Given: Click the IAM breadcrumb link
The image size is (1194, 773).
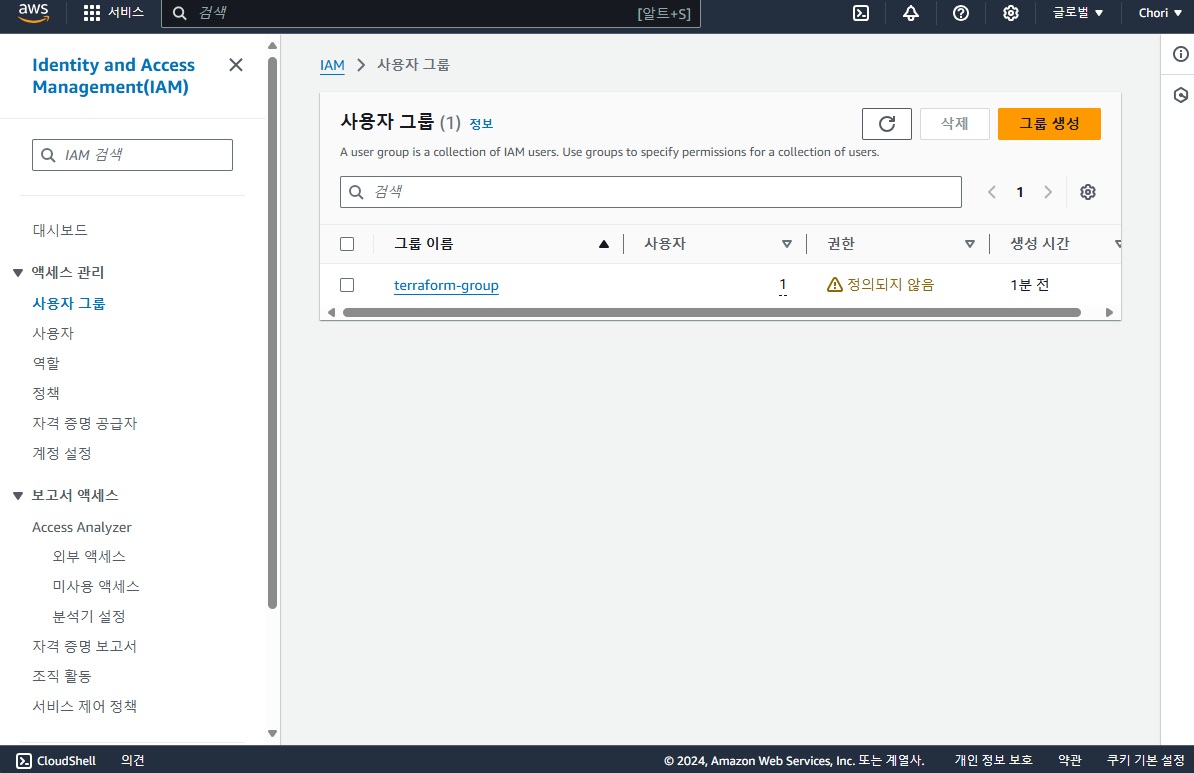Looking at the screenshot, I should tap(332, 65).
